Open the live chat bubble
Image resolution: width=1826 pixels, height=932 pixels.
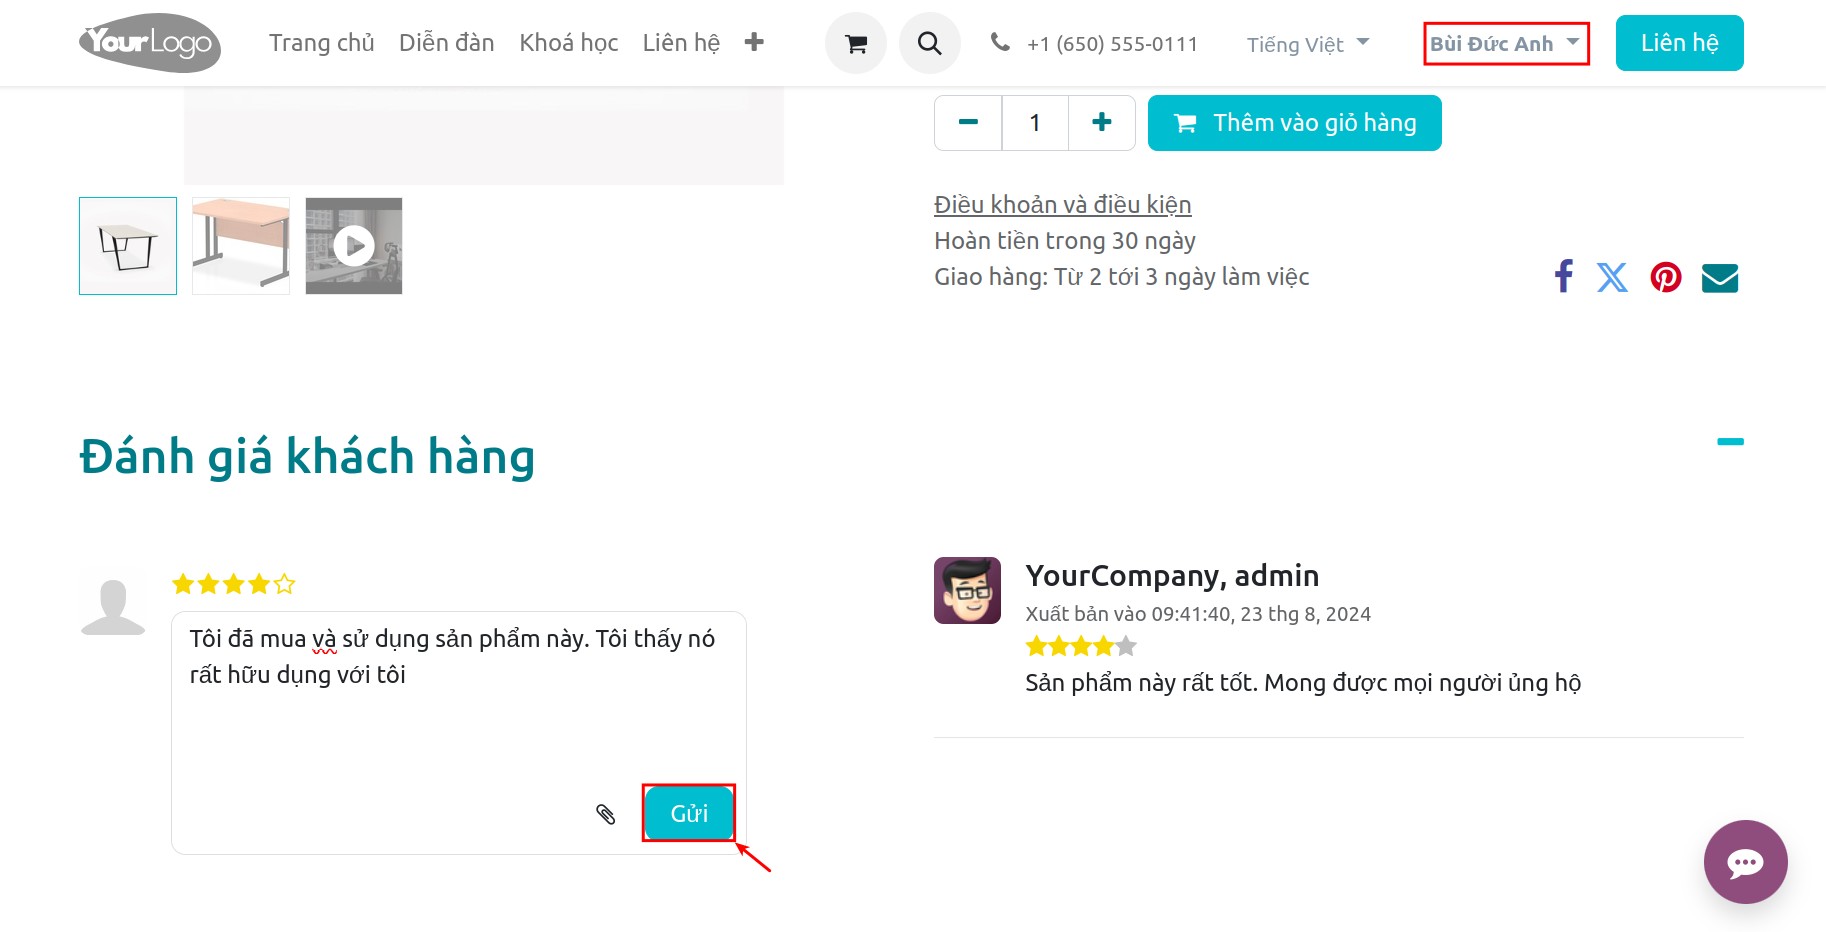(1745, 862)
